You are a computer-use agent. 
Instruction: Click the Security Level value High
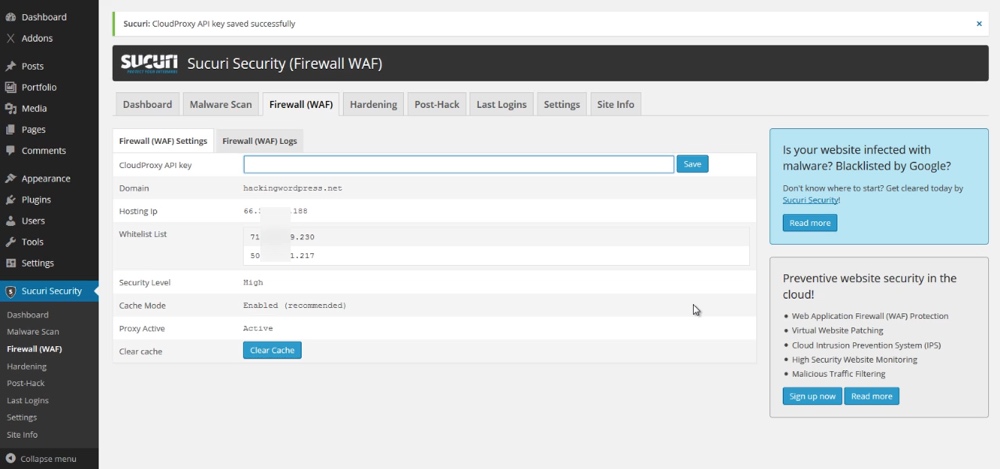253,282
